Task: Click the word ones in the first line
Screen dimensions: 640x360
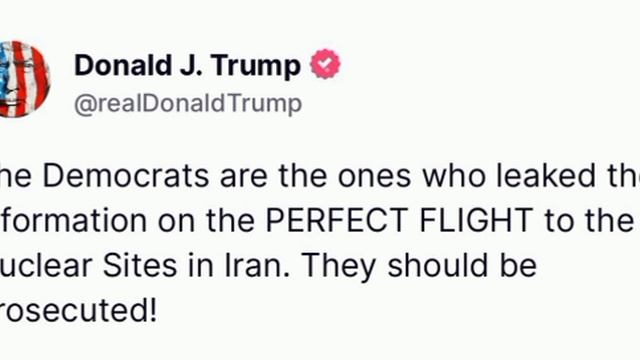Action: pos(374,176)
